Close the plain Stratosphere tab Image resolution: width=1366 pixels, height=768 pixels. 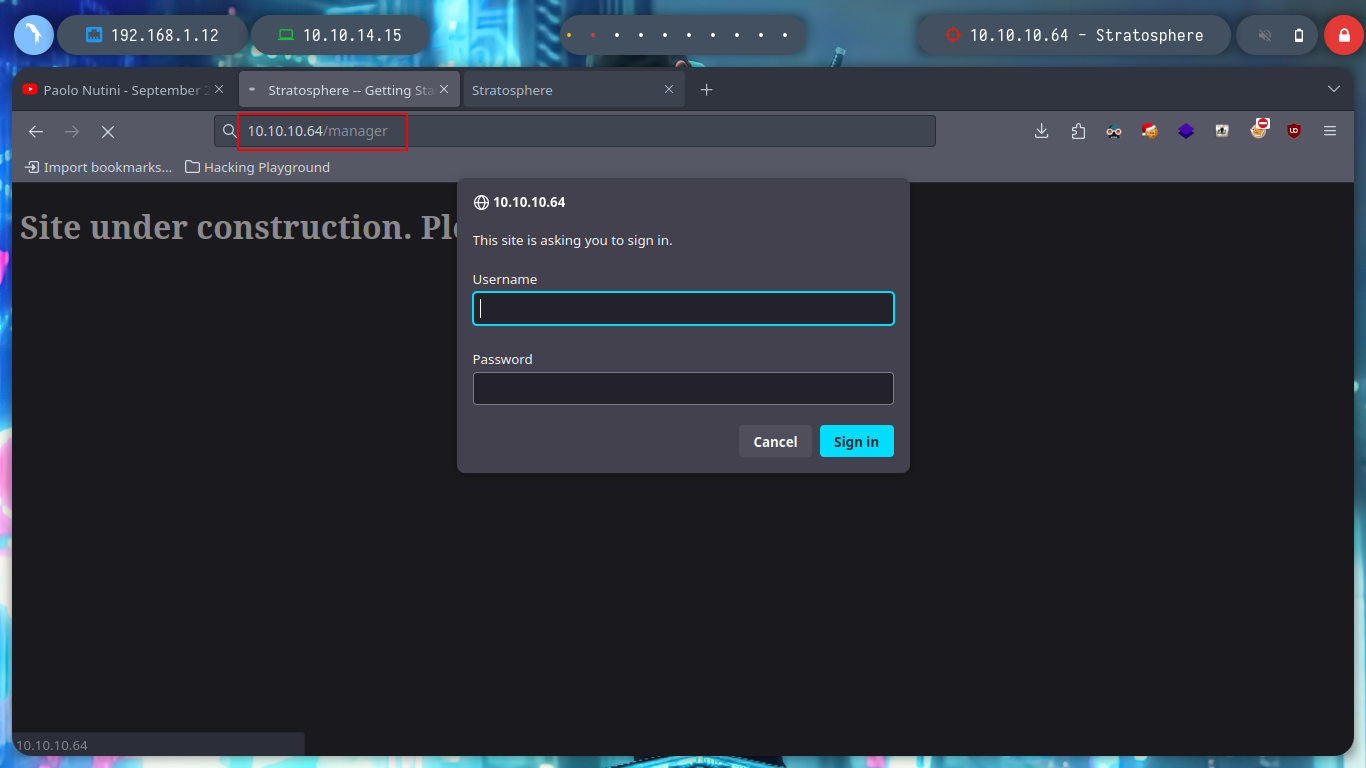[670, 89]
